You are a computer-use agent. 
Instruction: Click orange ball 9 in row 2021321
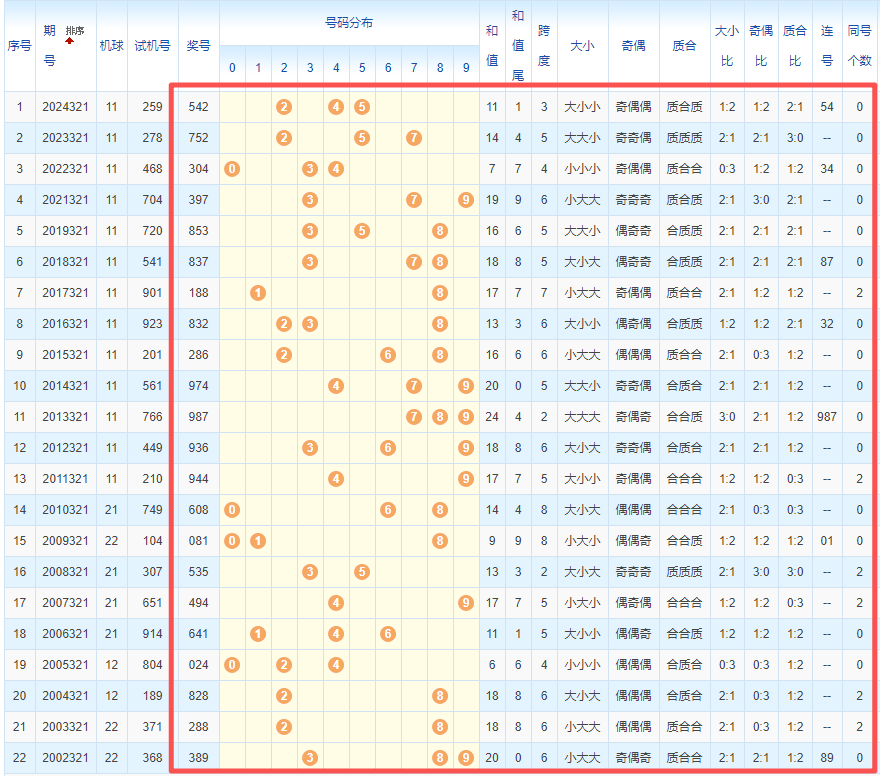(466, 200)
